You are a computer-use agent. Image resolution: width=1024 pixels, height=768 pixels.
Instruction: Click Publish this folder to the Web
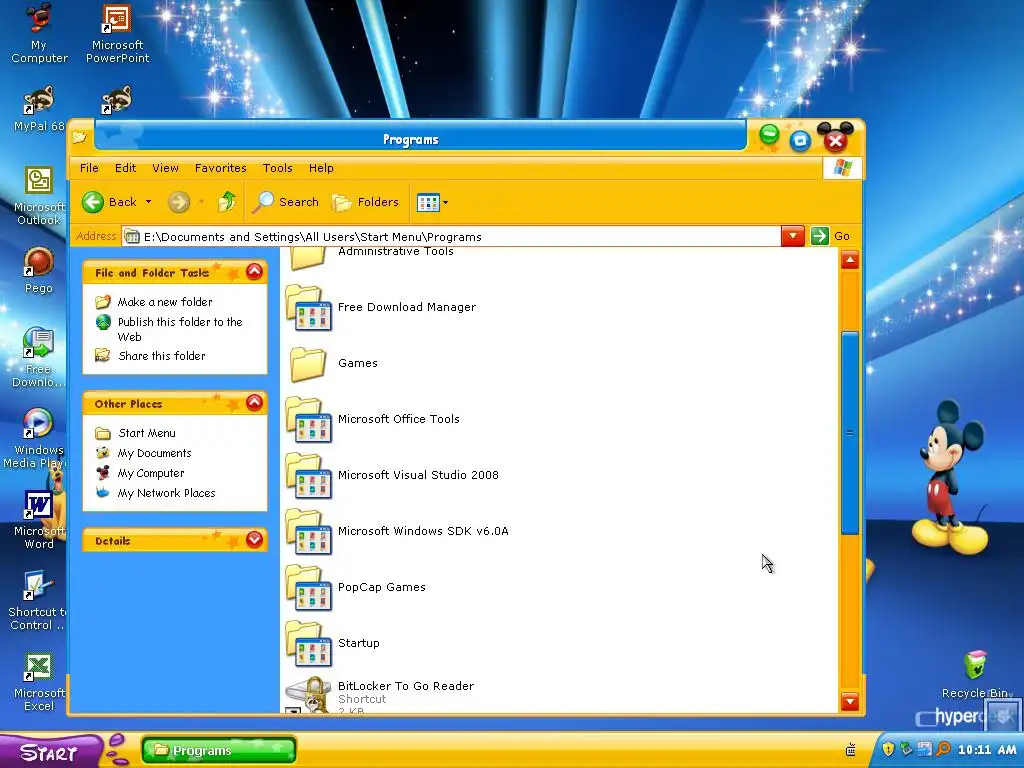point(180,329)
